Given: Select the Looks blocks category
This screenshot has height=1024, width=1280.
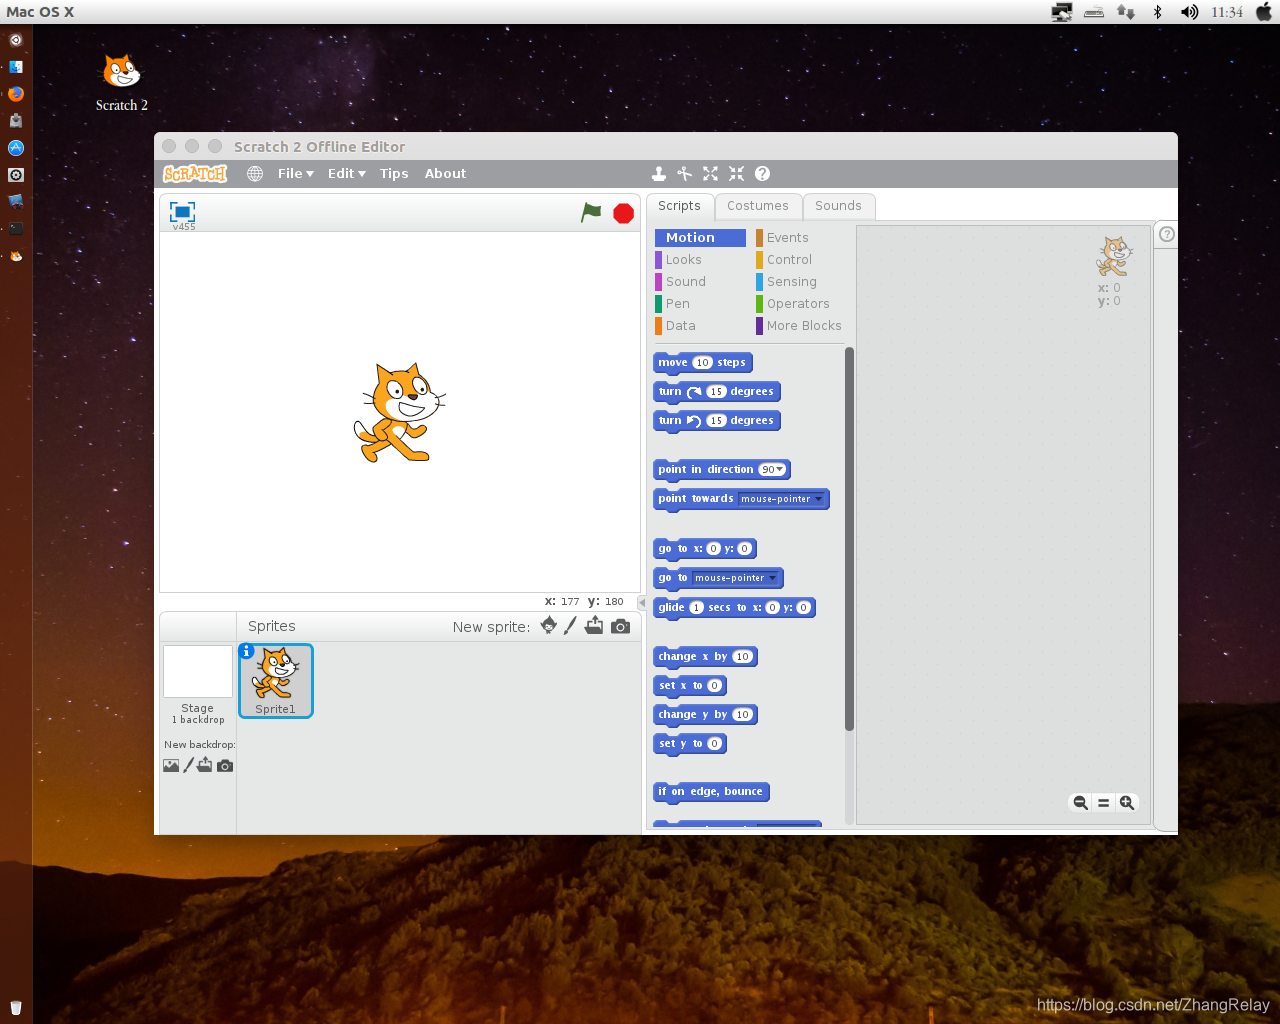Looking at the screenshot, I should pyautogui.click(x=682, y=259).
